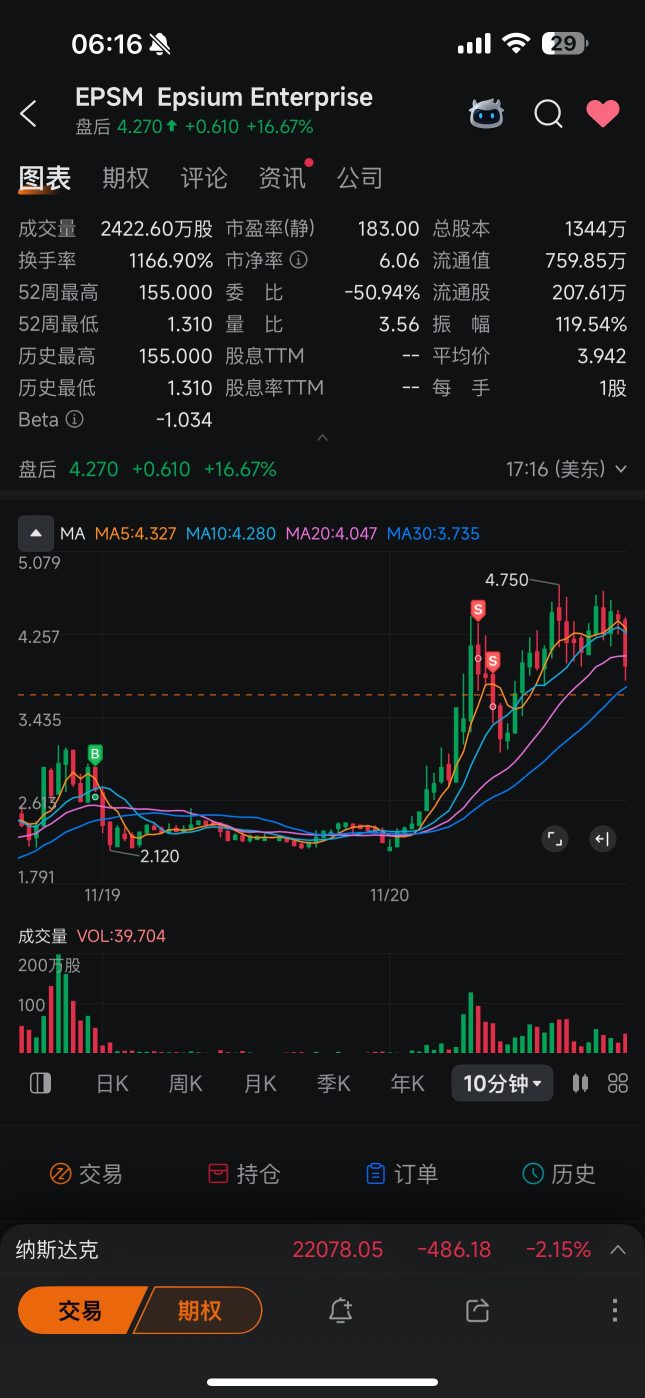Collapse the MA indicator arrow button
Image resolution: width=645 pixels, height=1398 pixels.
pyautogui.click(x=36, y=533)
